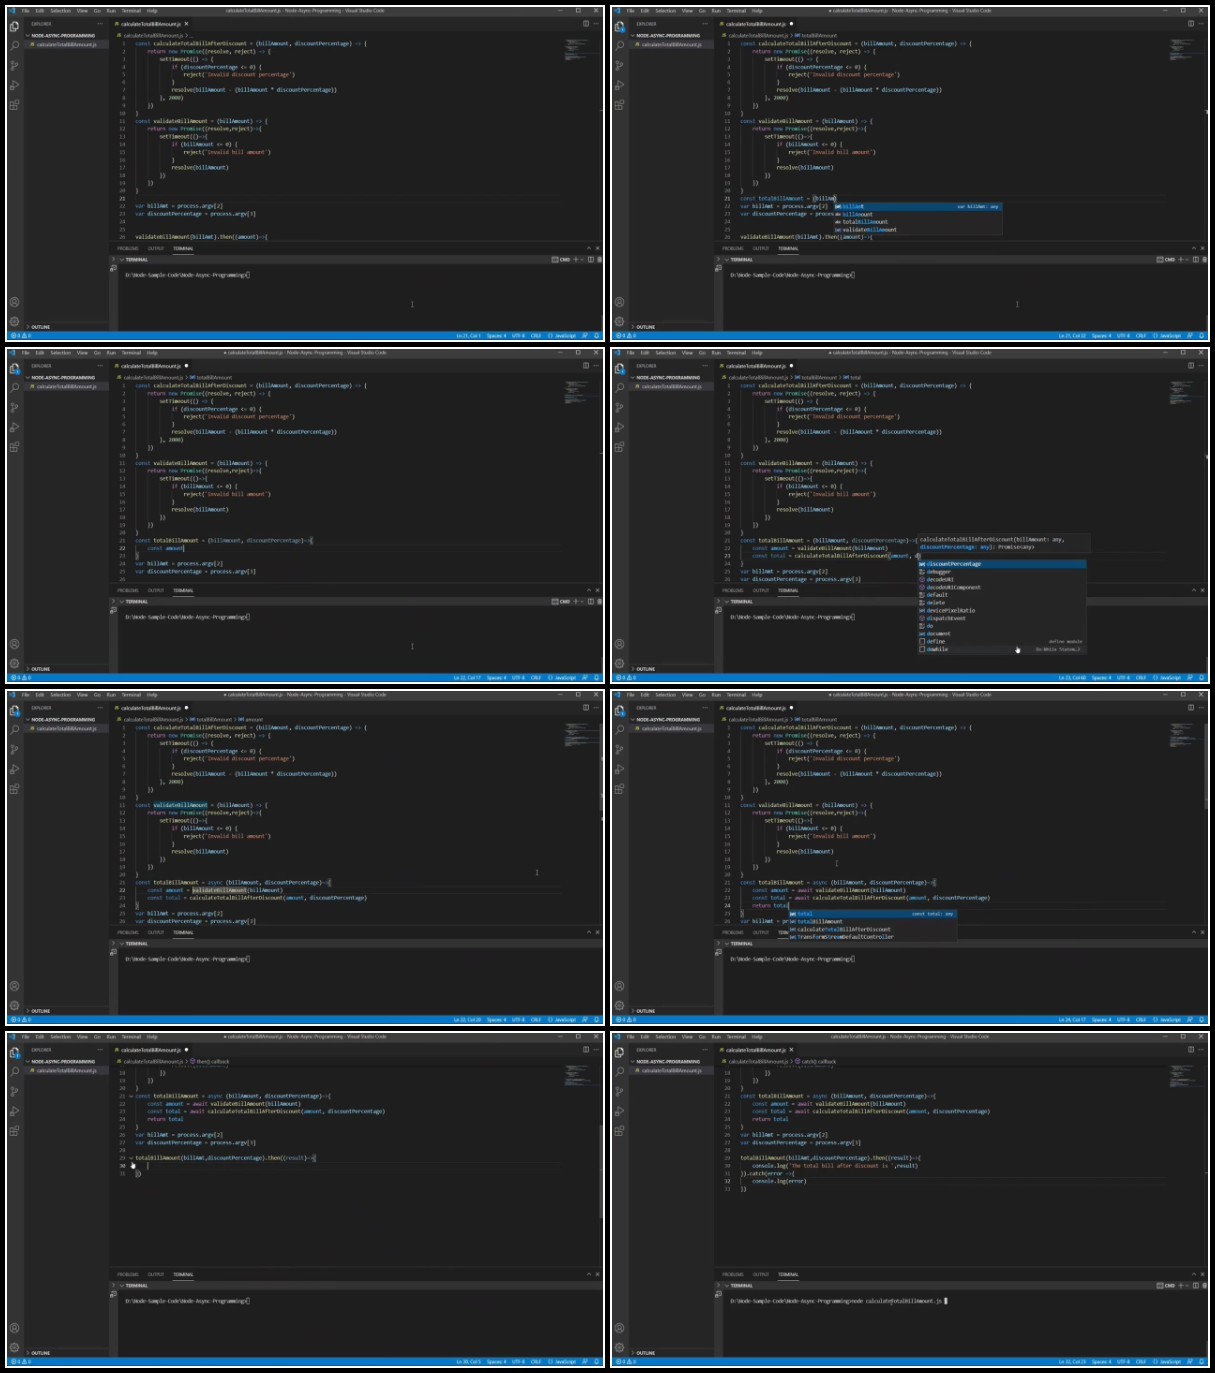
Task: Pick the decodeURIComponent autocomplete suggestion
Action: point(1001,587)
